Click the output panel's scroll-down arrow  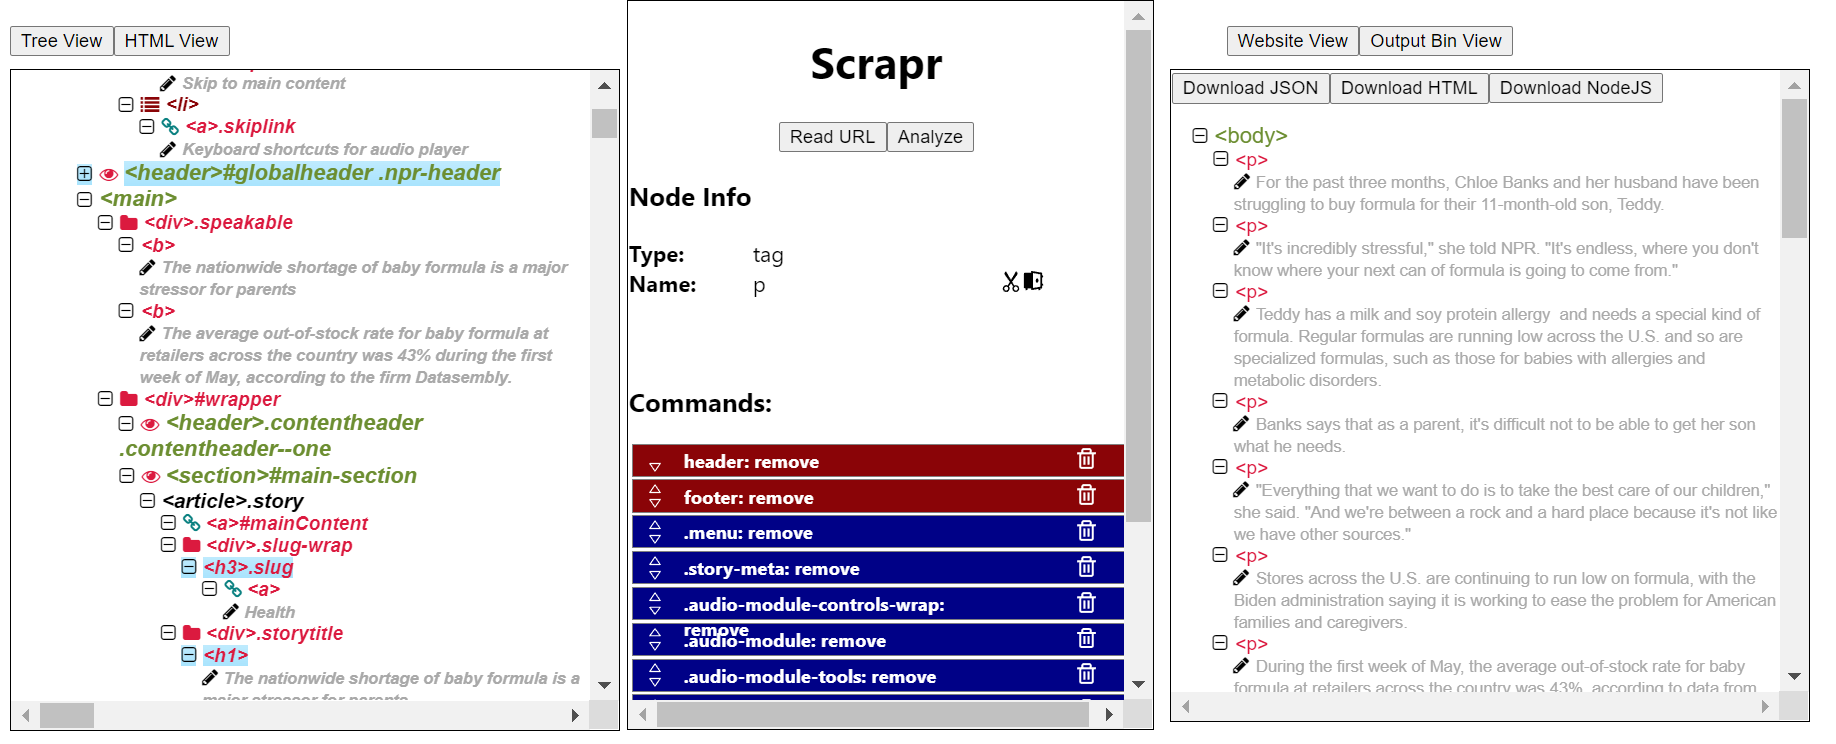pyautogui.click(x=1795, y=677)
